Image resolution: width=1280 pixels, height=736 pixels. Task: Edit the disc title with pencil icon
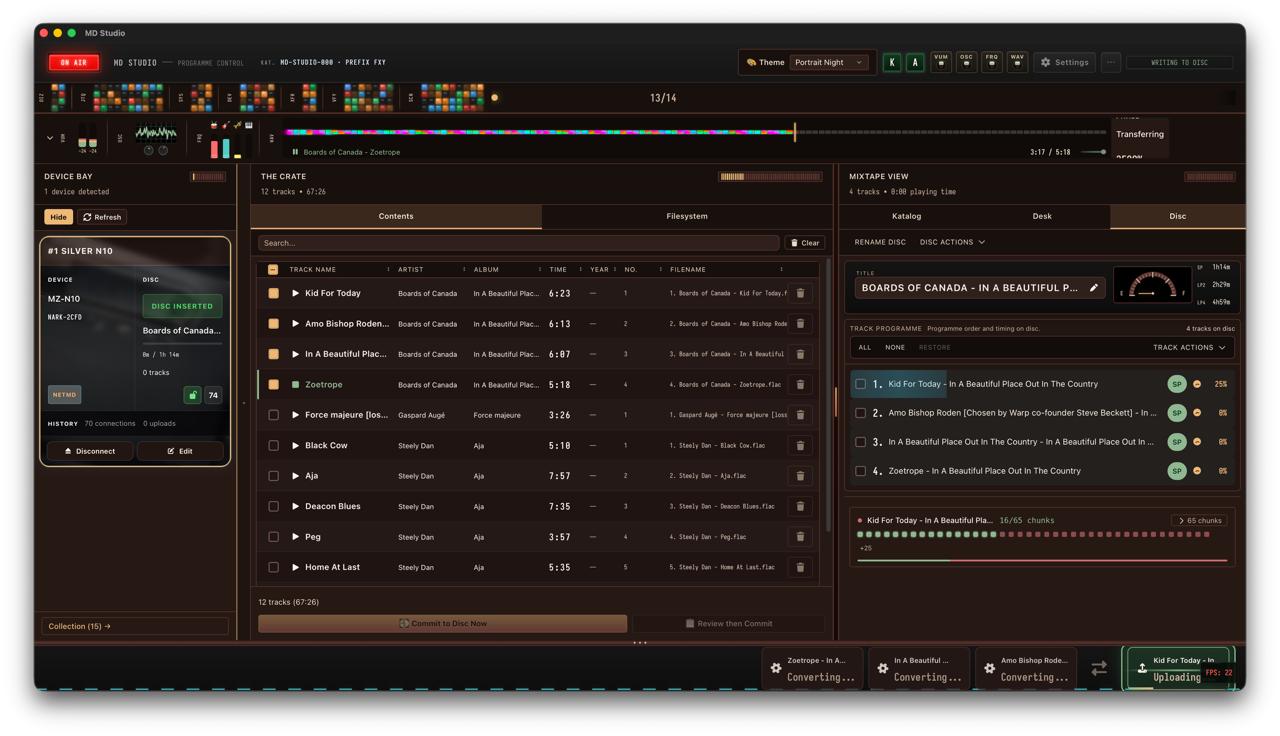tap(1094, 288)
